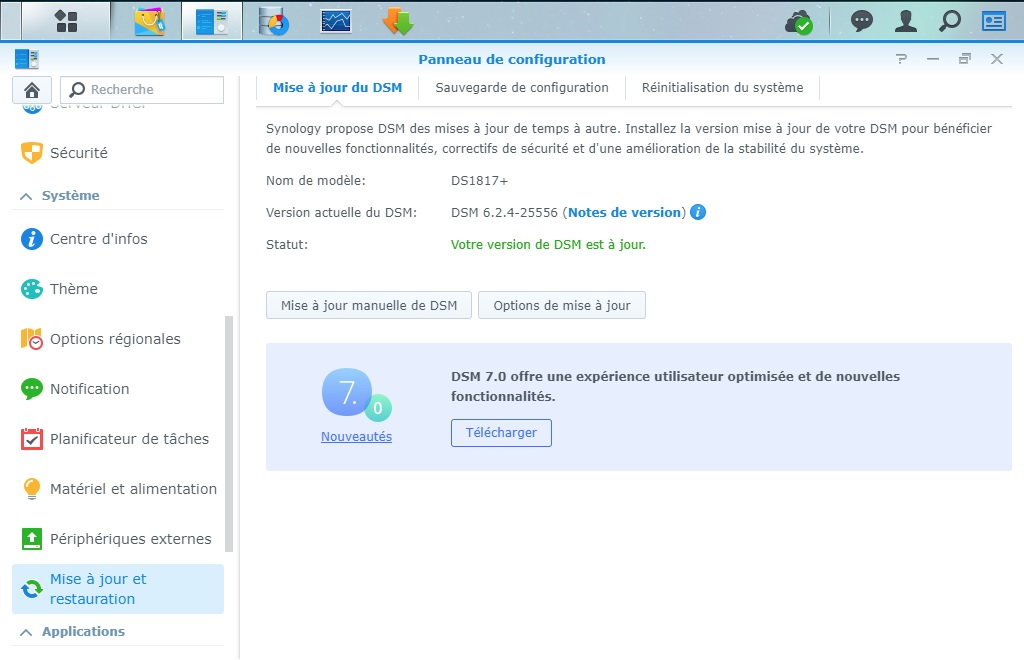Collapse the Système section
The image size is (1024, 660).
coord(26,196)
